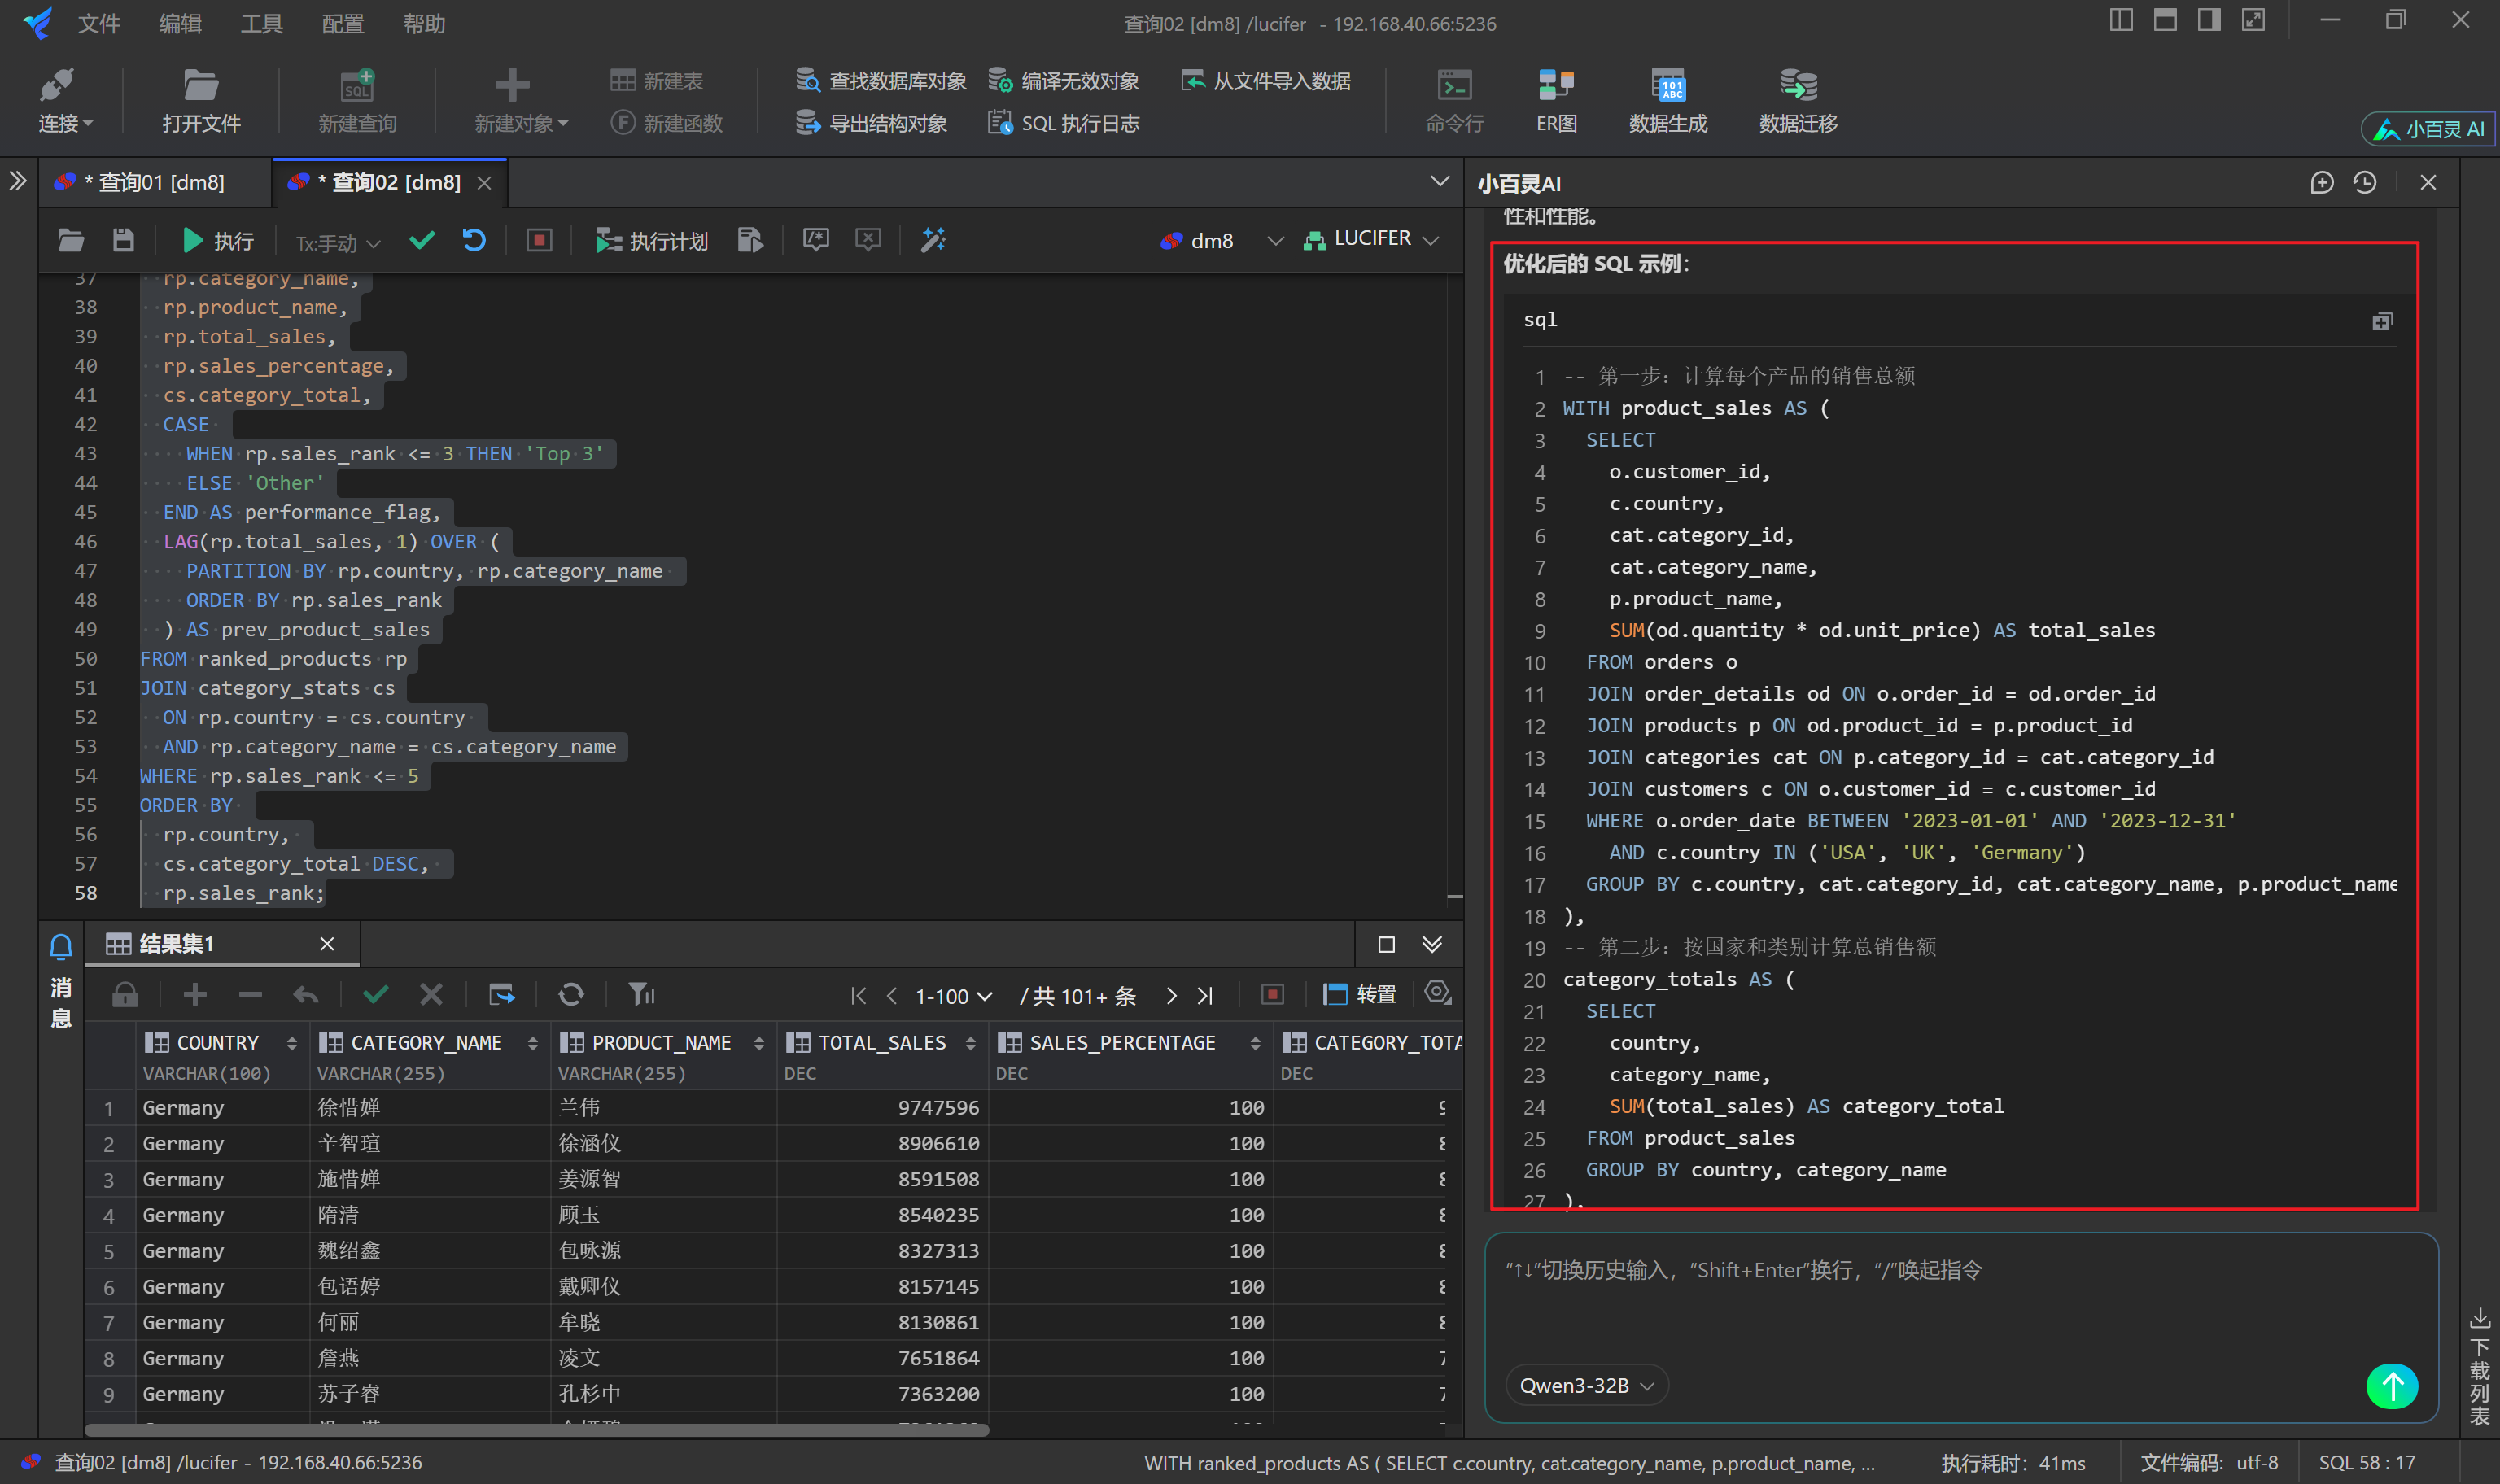Open the 执行计划 execution plan tool
Viewport: 2500px width, 1484px height.
click(x=652, y=240)
